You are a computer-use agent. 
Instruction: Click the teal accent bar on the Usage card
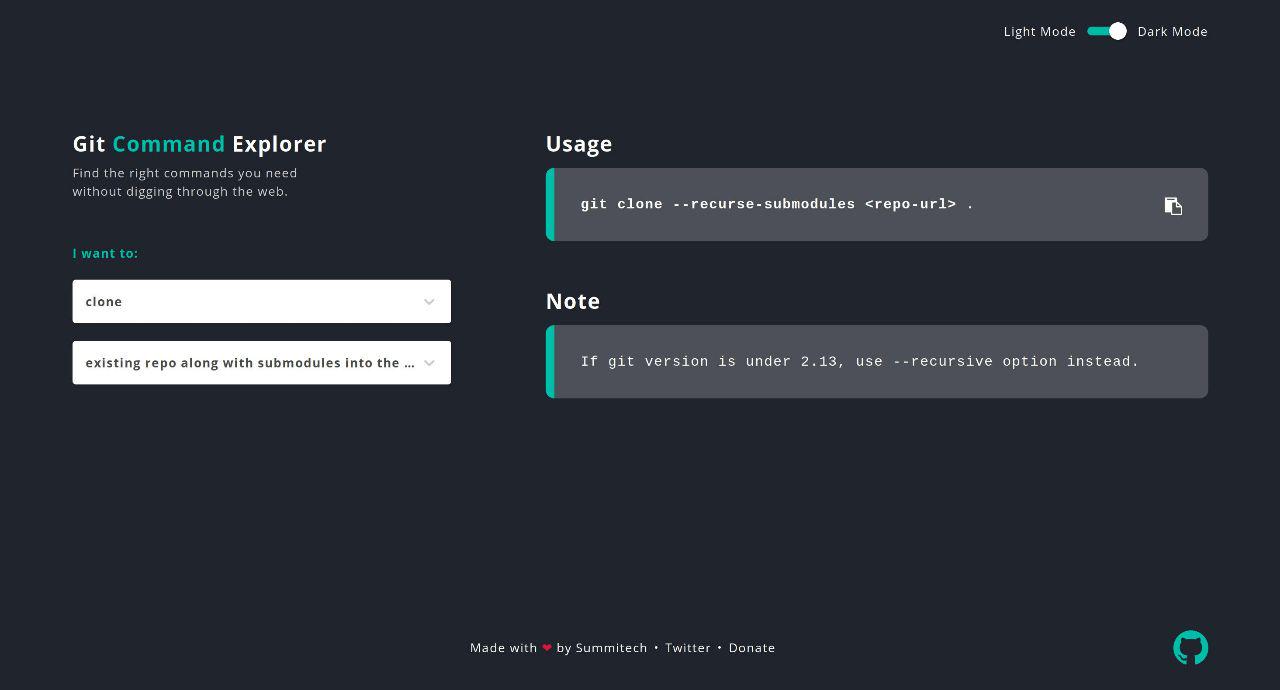(549, 204)
